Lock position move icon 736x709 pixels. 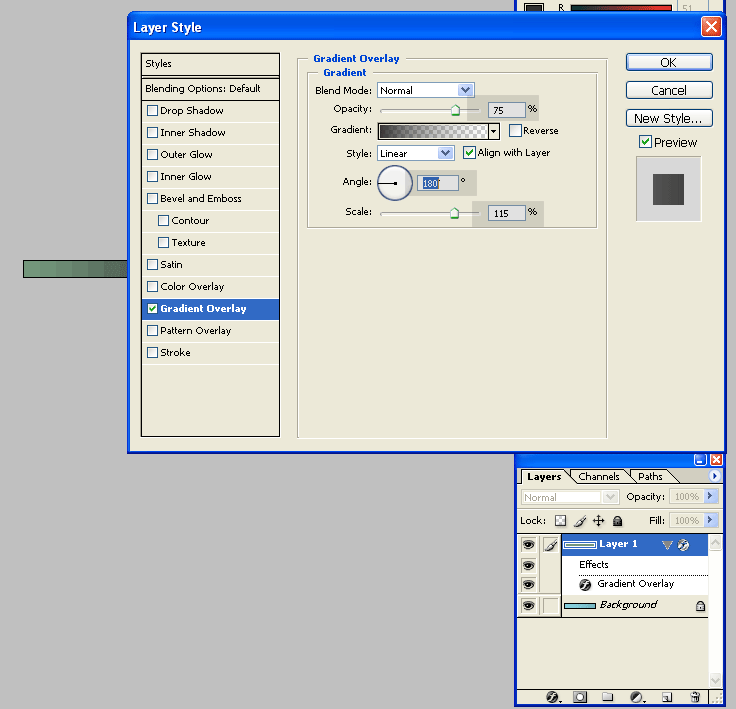[x=598, y=521]
